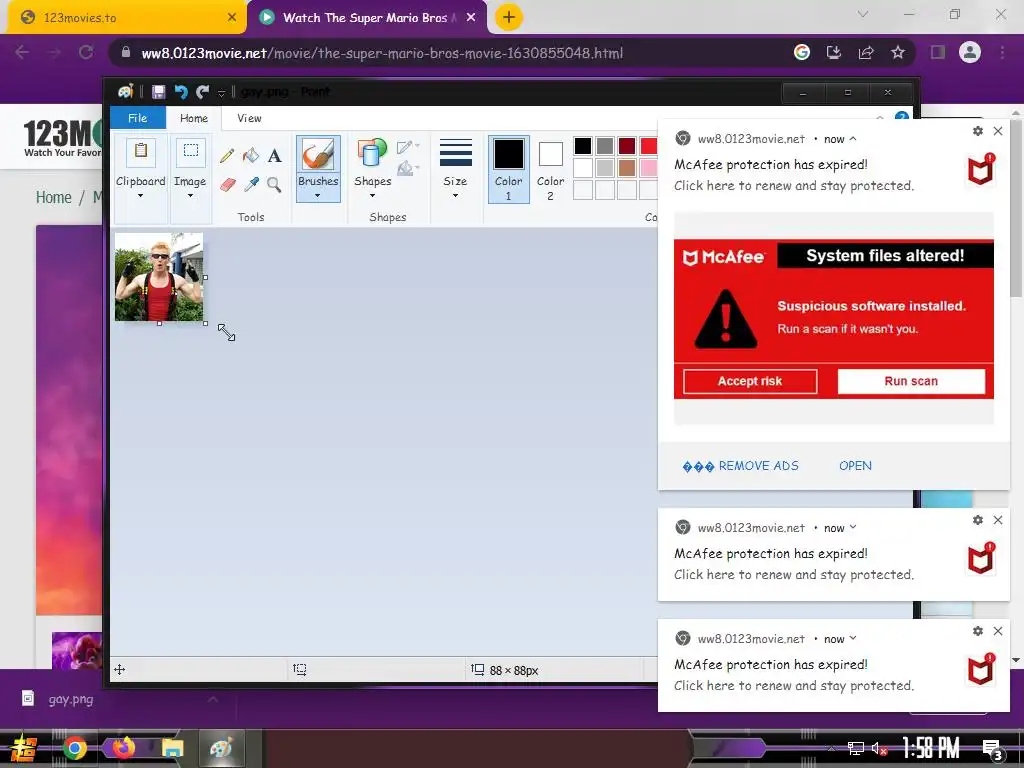Click the Clipboard paste icon
This screenshot has width=1024, height=768.
(140, 153)
